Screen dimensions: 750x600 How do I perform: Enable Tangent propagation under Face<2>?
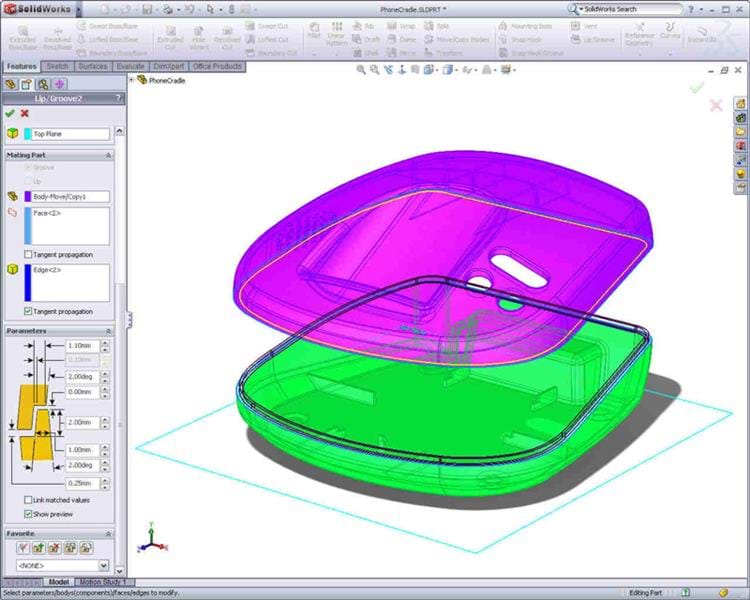pos(28,254)
